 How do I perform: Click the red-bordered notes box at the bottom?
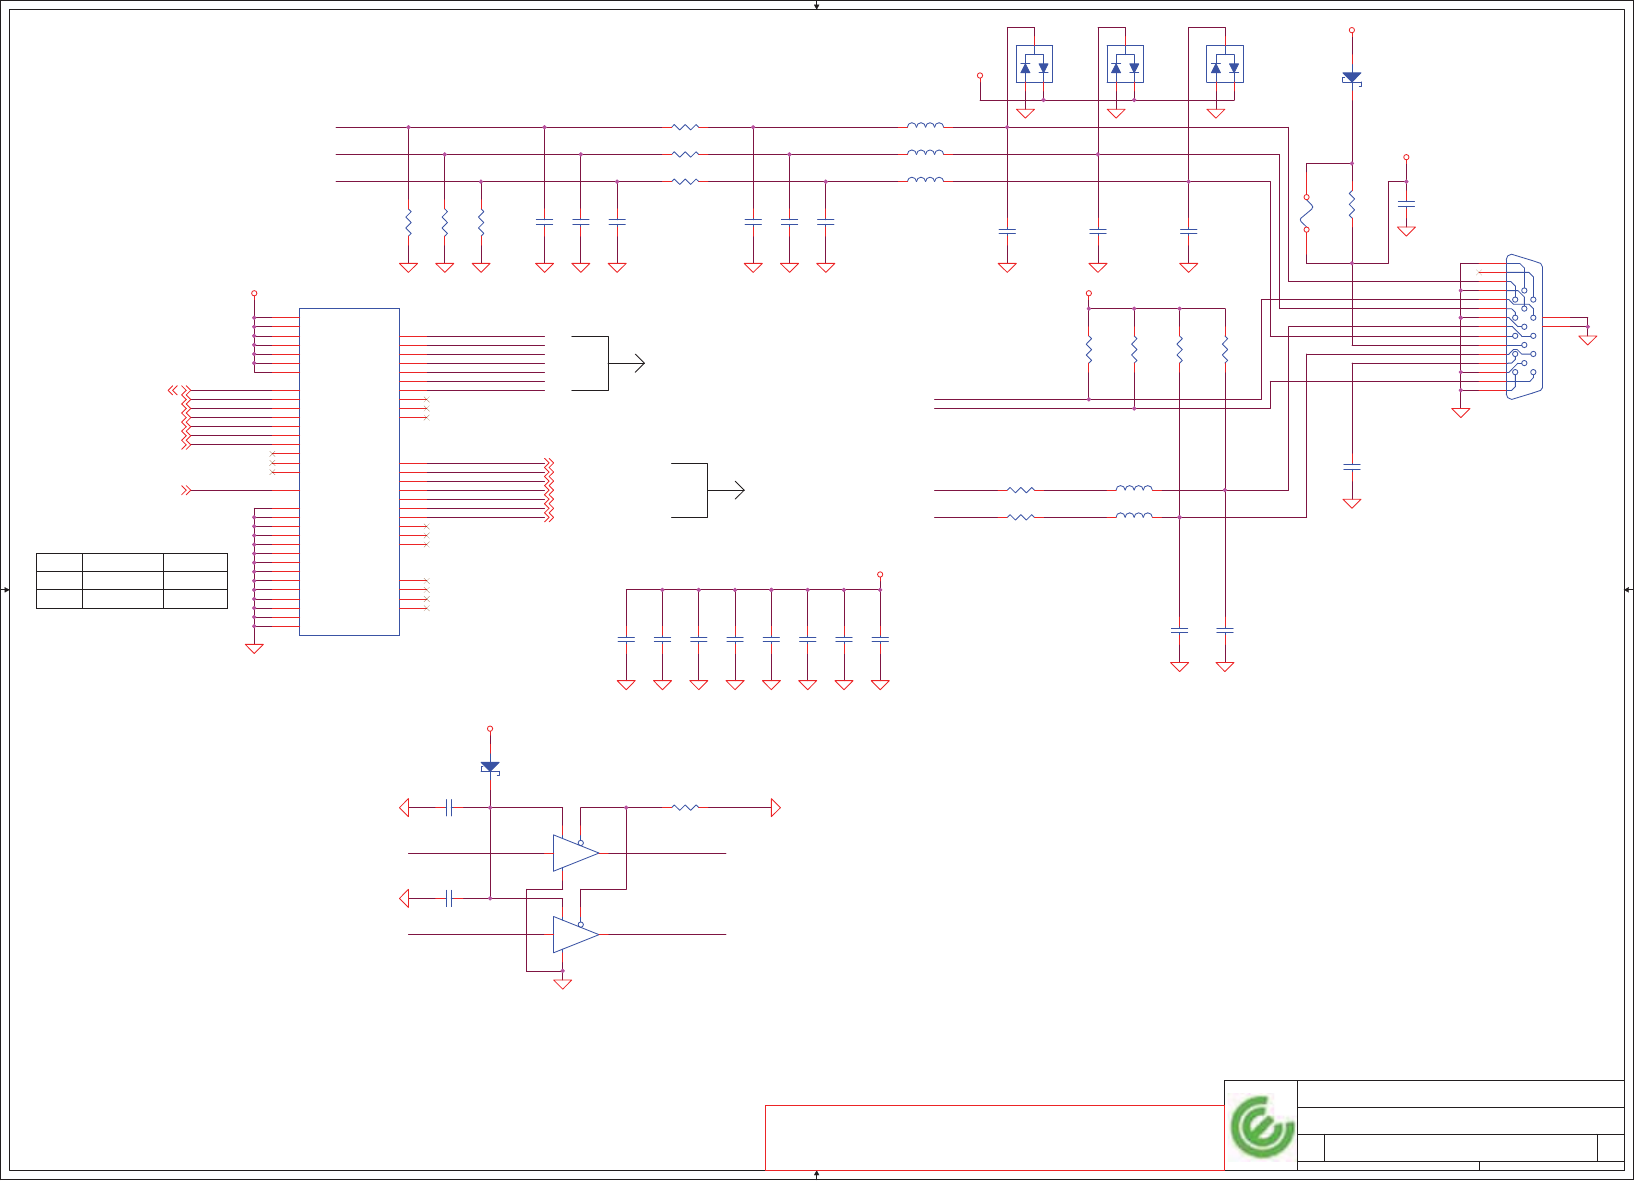tap(994, 1138)
